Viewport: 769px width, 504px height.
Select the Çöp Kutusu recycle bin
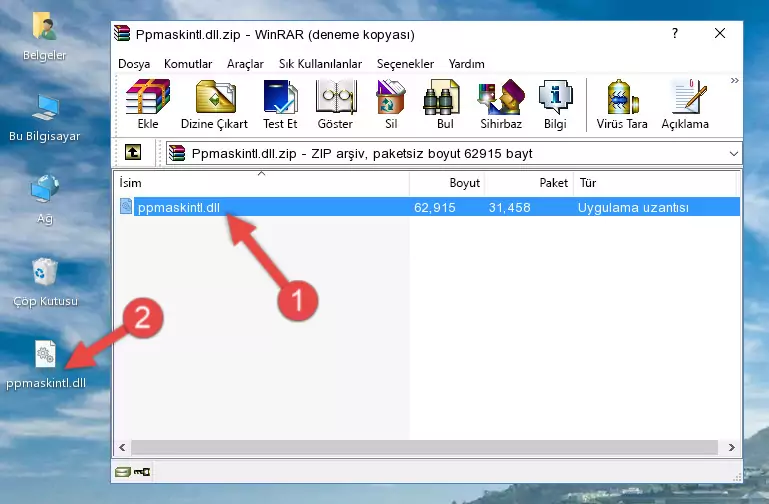click(45, 282)
